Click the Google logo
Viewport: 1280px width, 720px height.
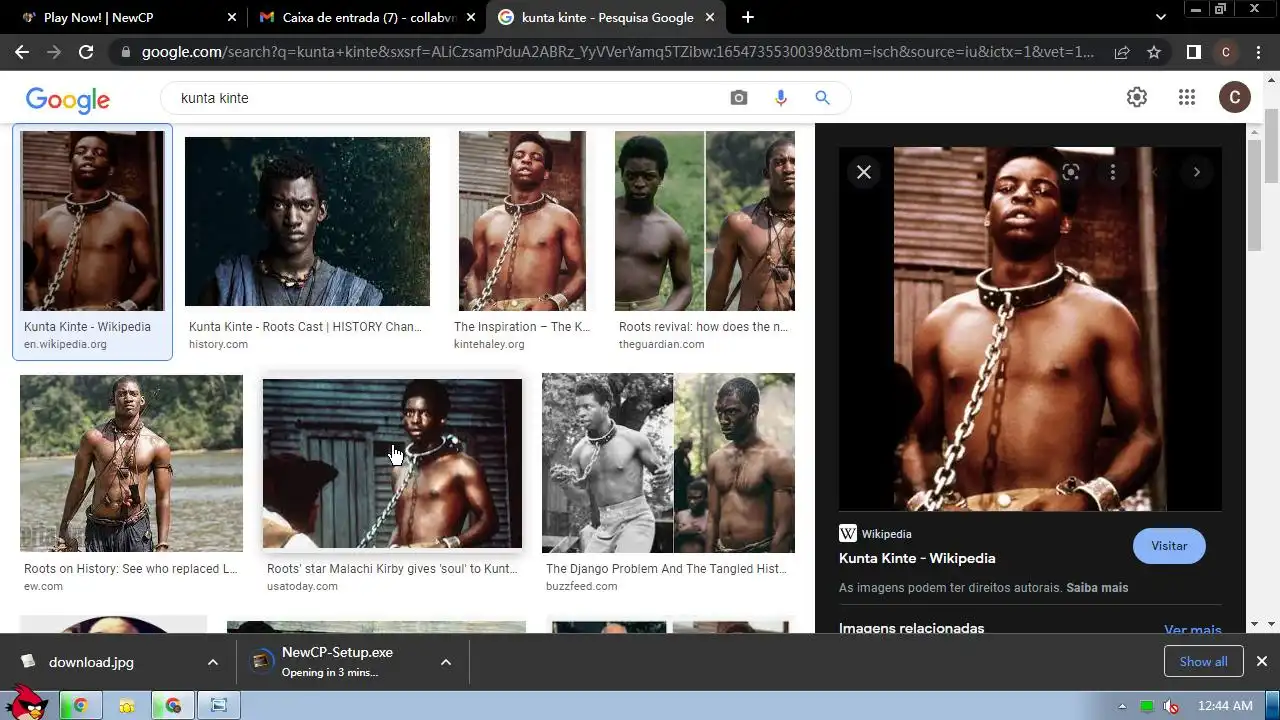[68, 99]
